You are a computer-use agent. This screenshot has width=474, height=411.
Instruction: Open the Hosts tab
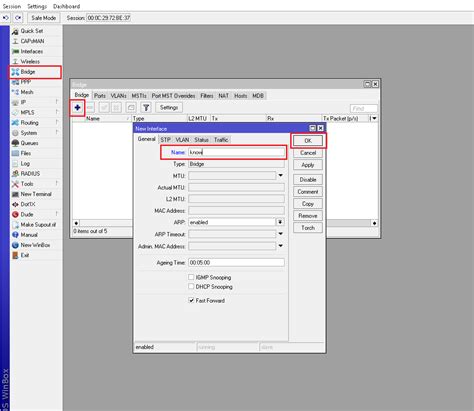pos(241,96)
